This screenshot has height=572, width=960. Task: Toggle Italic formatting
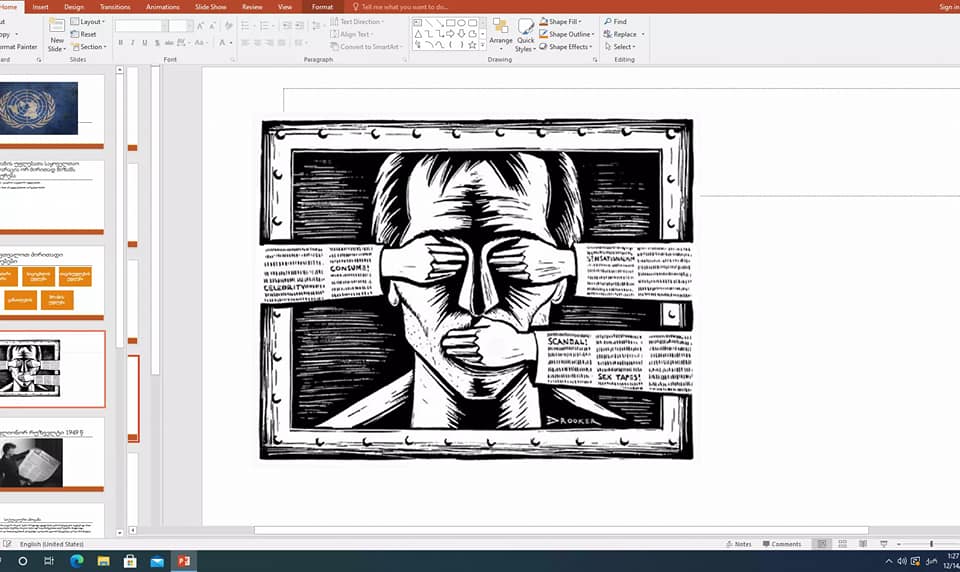[132, 43]
